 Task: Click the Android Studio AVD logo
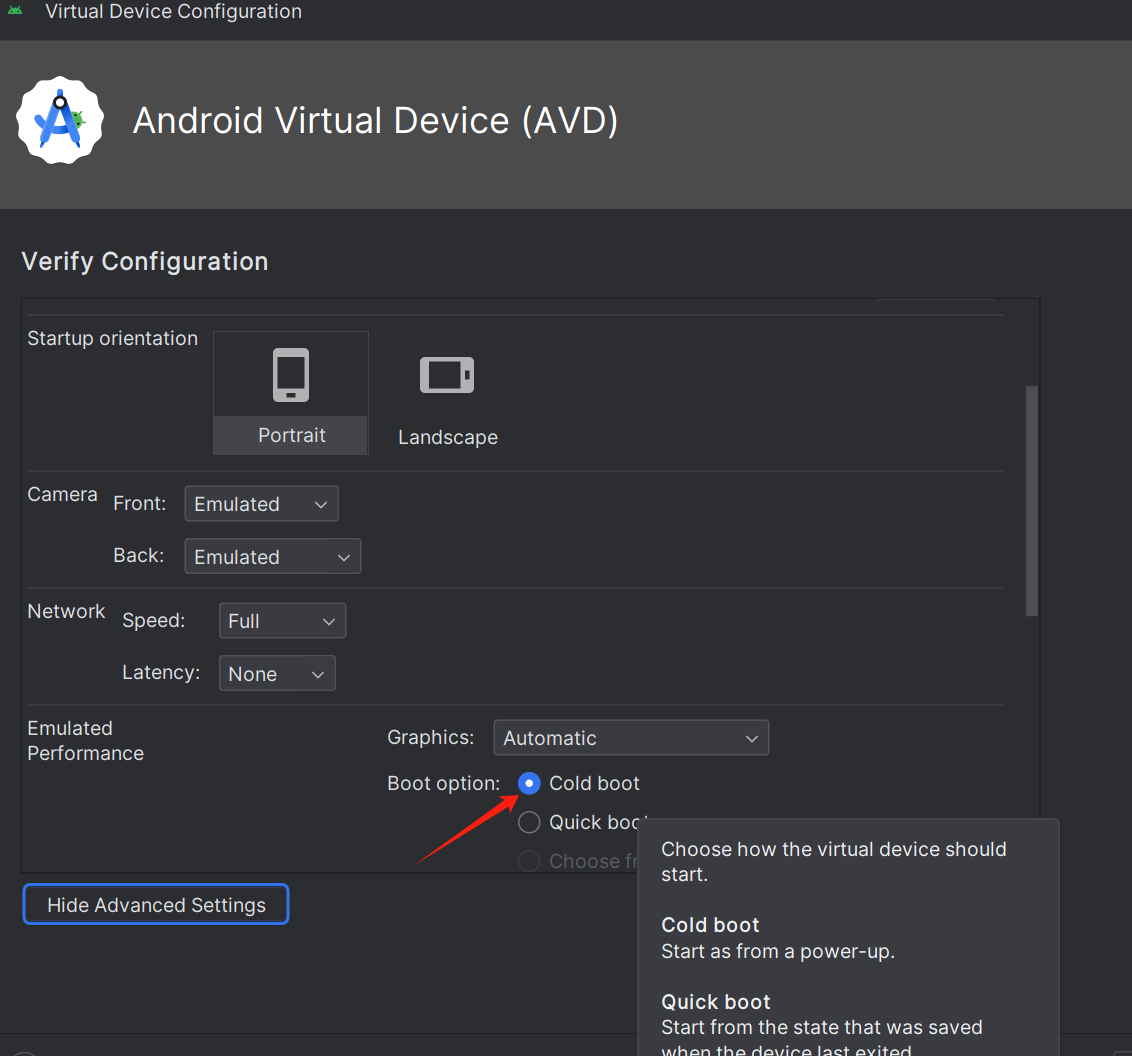pyautogui.click(x=60, y=122)
